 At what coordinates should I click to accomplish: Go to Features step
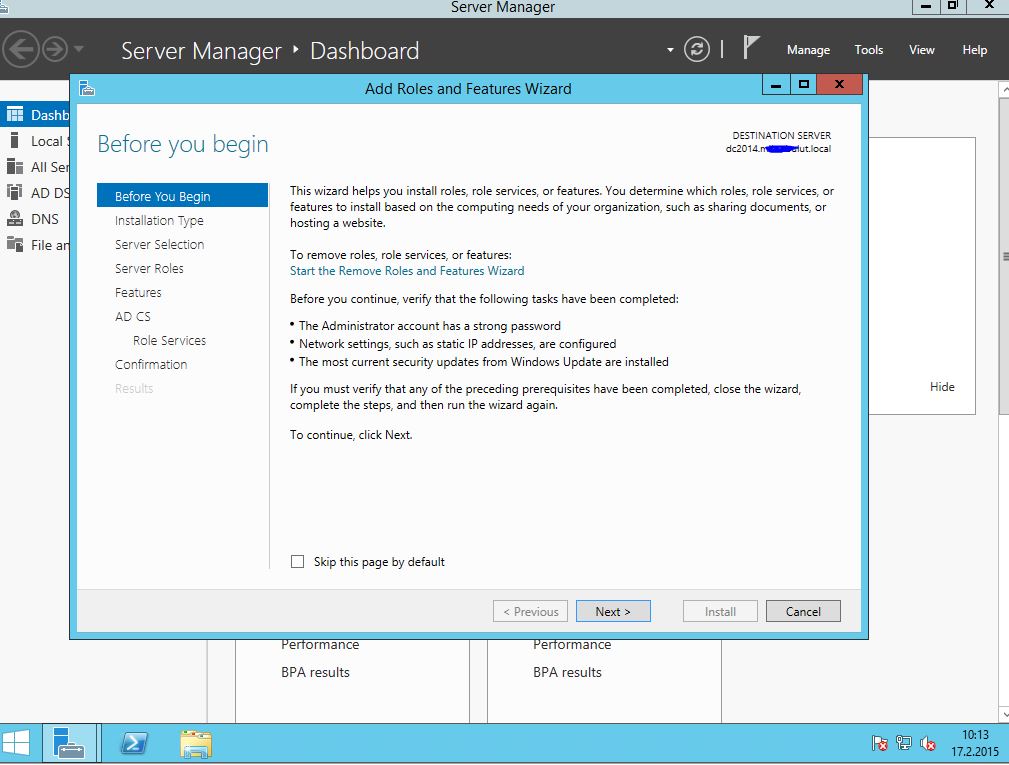tap(138, 292)
